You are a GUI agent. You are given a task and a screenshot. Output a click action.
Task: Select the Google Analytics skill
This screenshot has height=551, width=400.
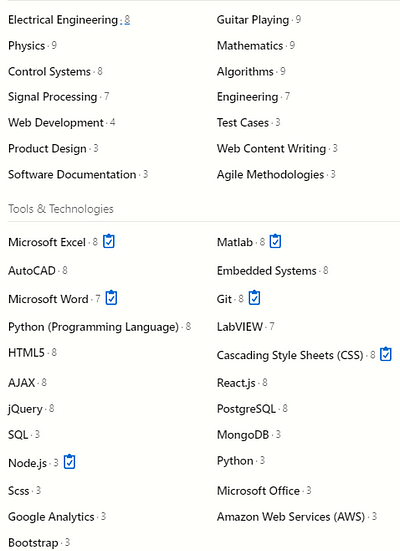coord(51,517)
